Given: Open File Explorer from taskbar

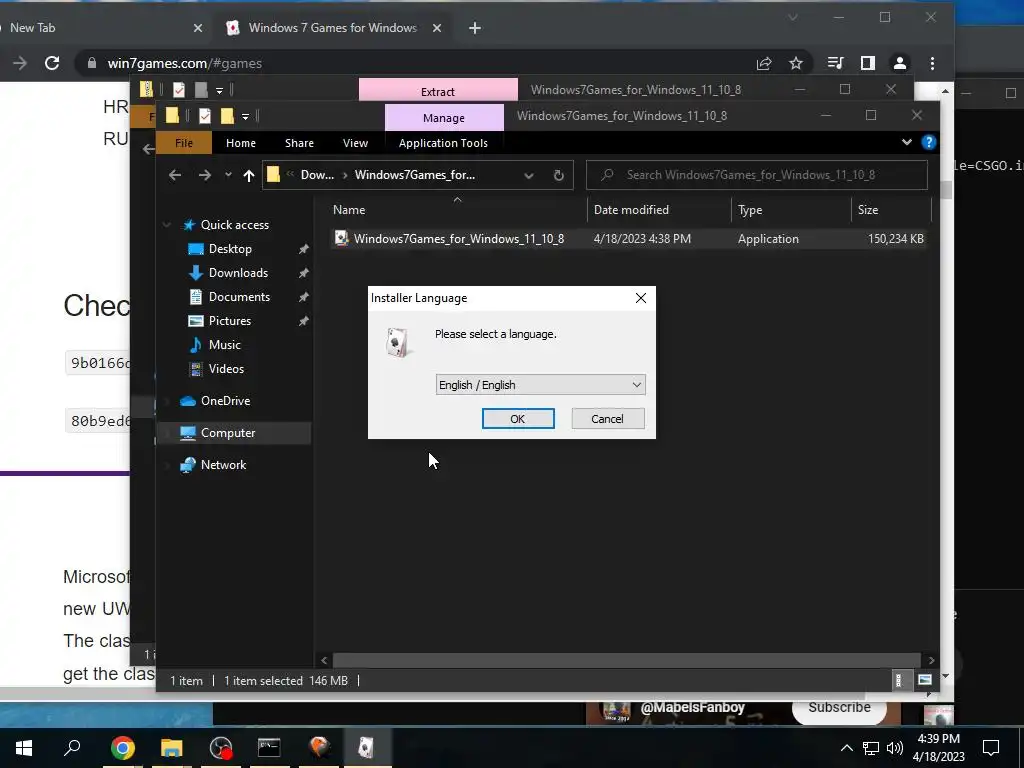Looking at the screenshot, I should pos(172,748).
